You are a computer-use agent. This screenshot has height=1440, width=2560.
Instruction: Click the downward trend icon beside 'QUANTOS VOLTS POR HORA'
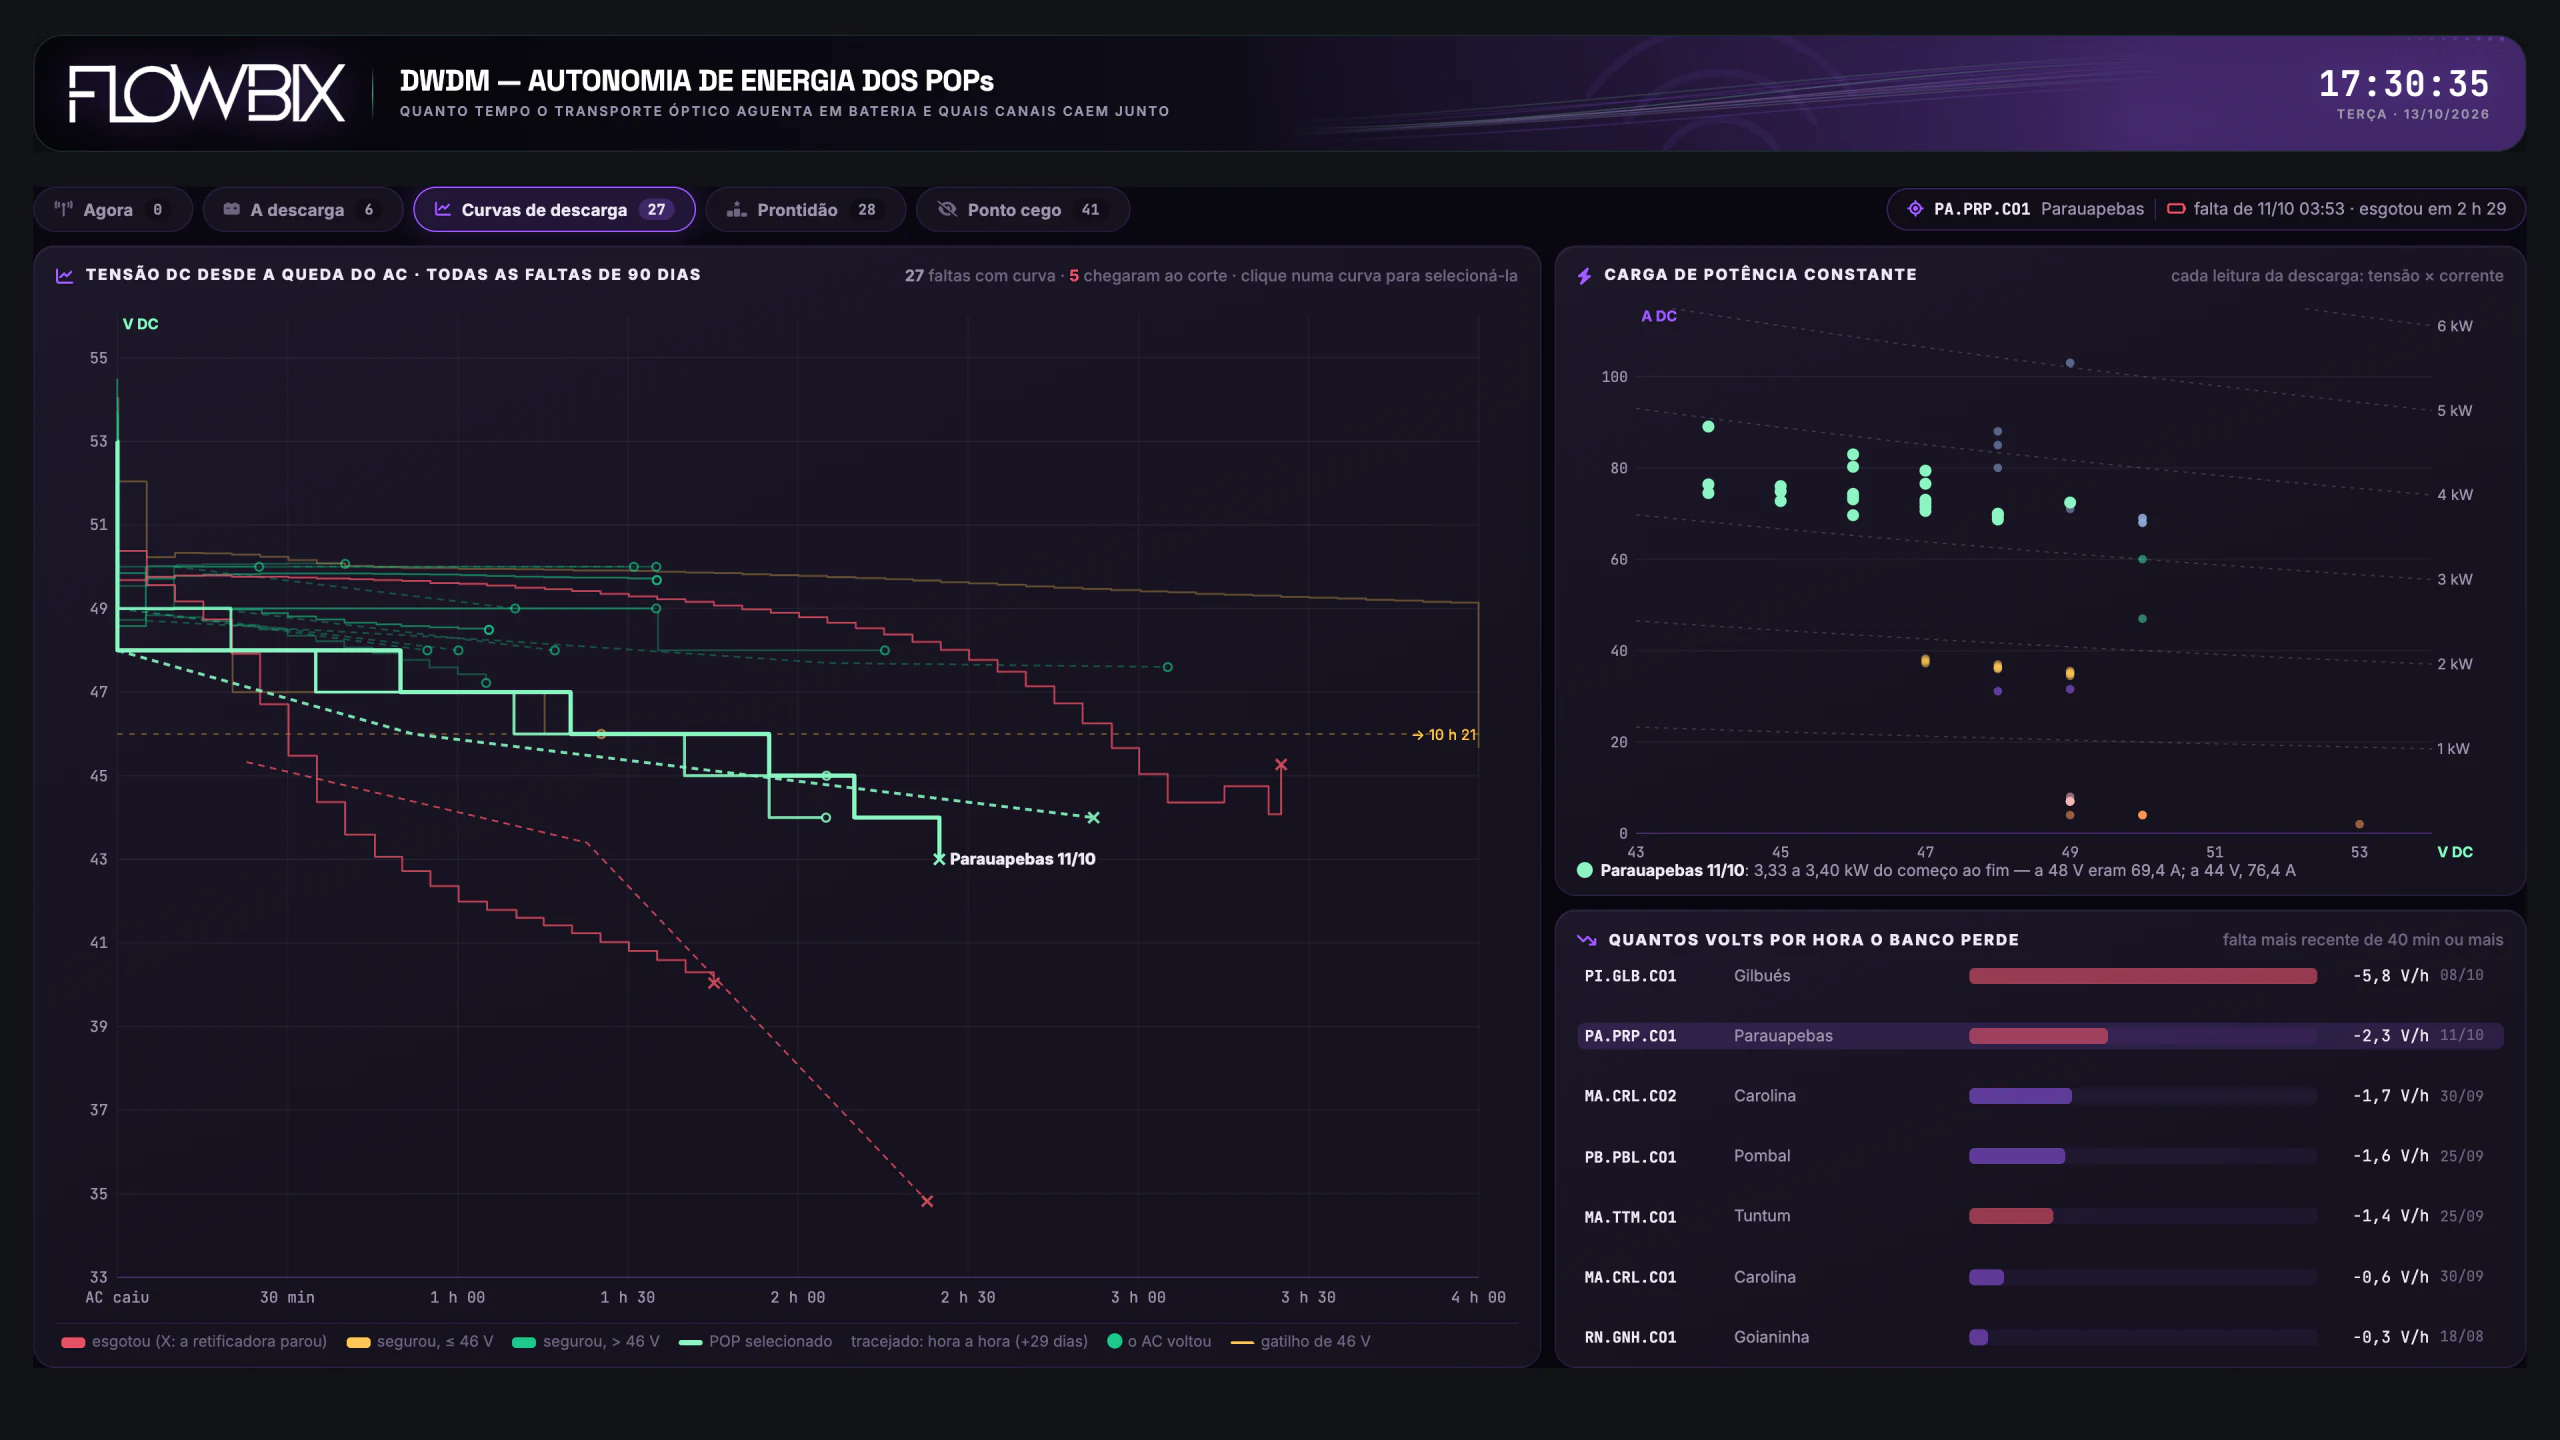click(x=1586, y=940)
